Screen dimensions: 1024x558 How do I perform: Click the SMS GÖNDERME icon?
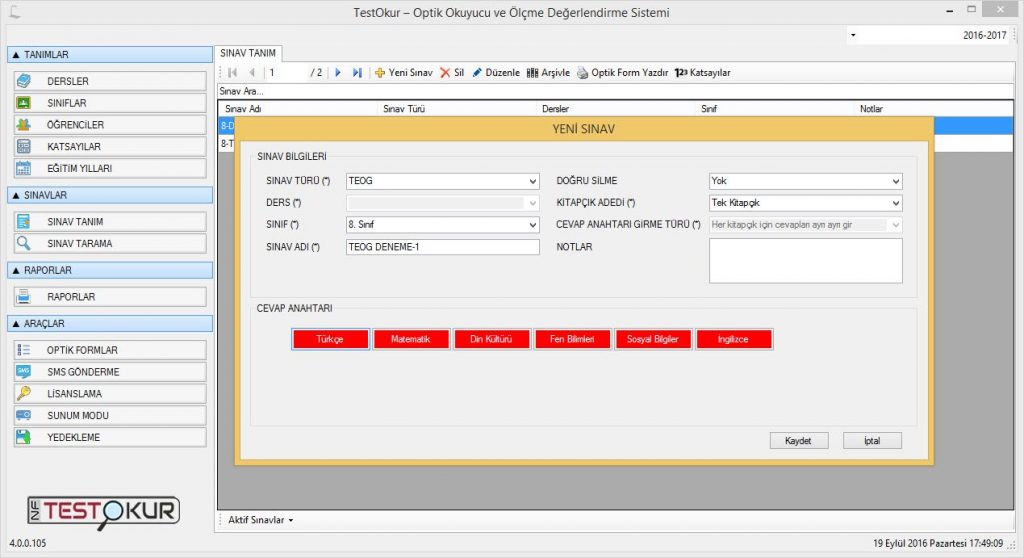coord(24,371)
